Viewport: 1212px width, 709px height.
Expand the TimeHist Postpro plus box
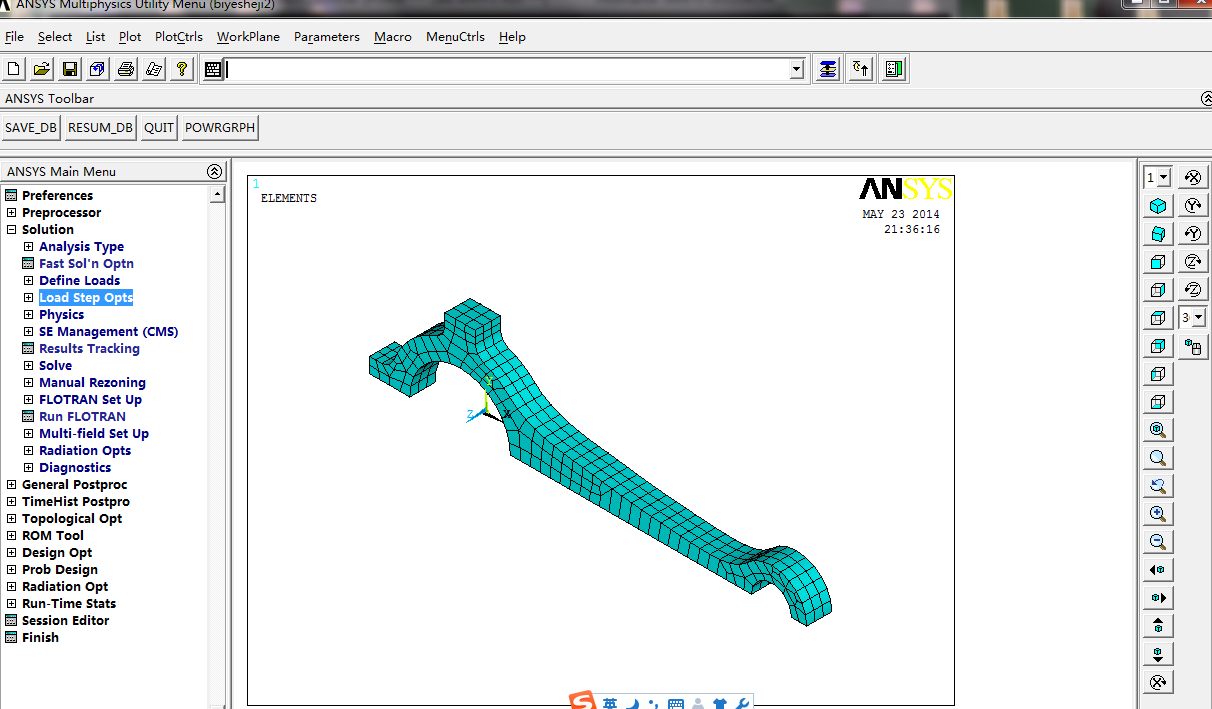pos(11,501)
